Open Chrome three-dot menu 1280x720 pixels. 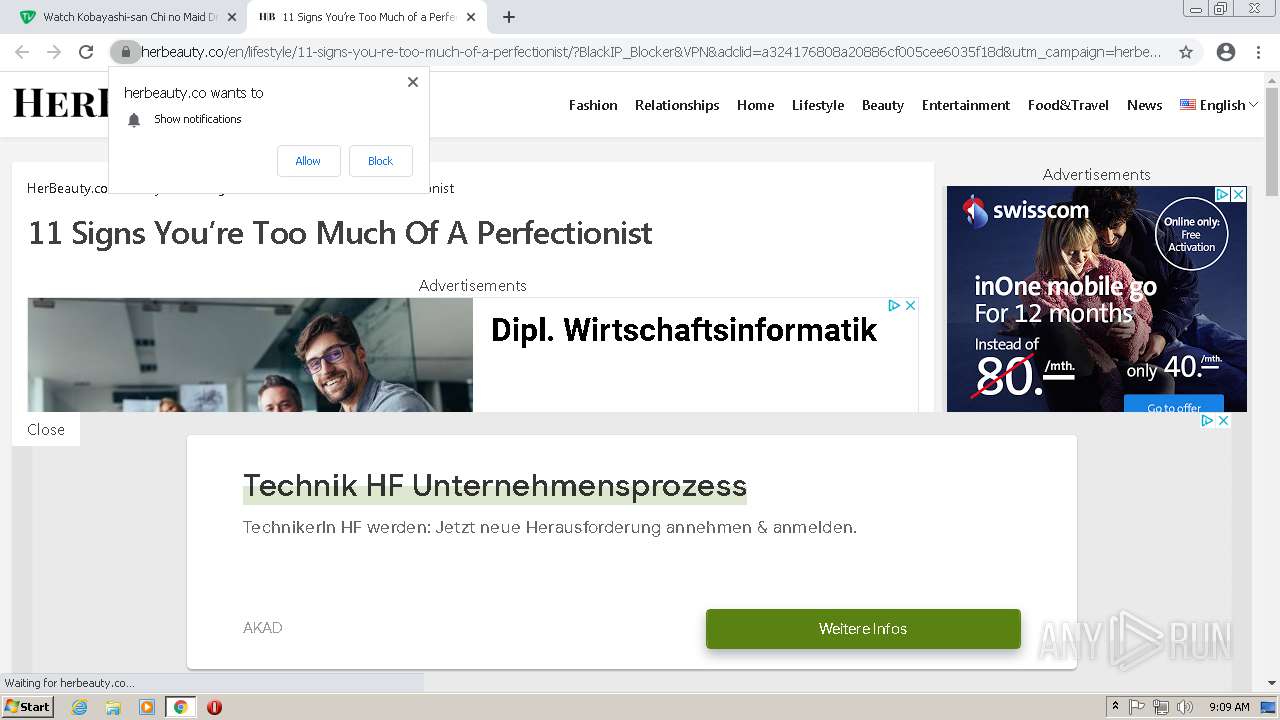[1258, 52]
